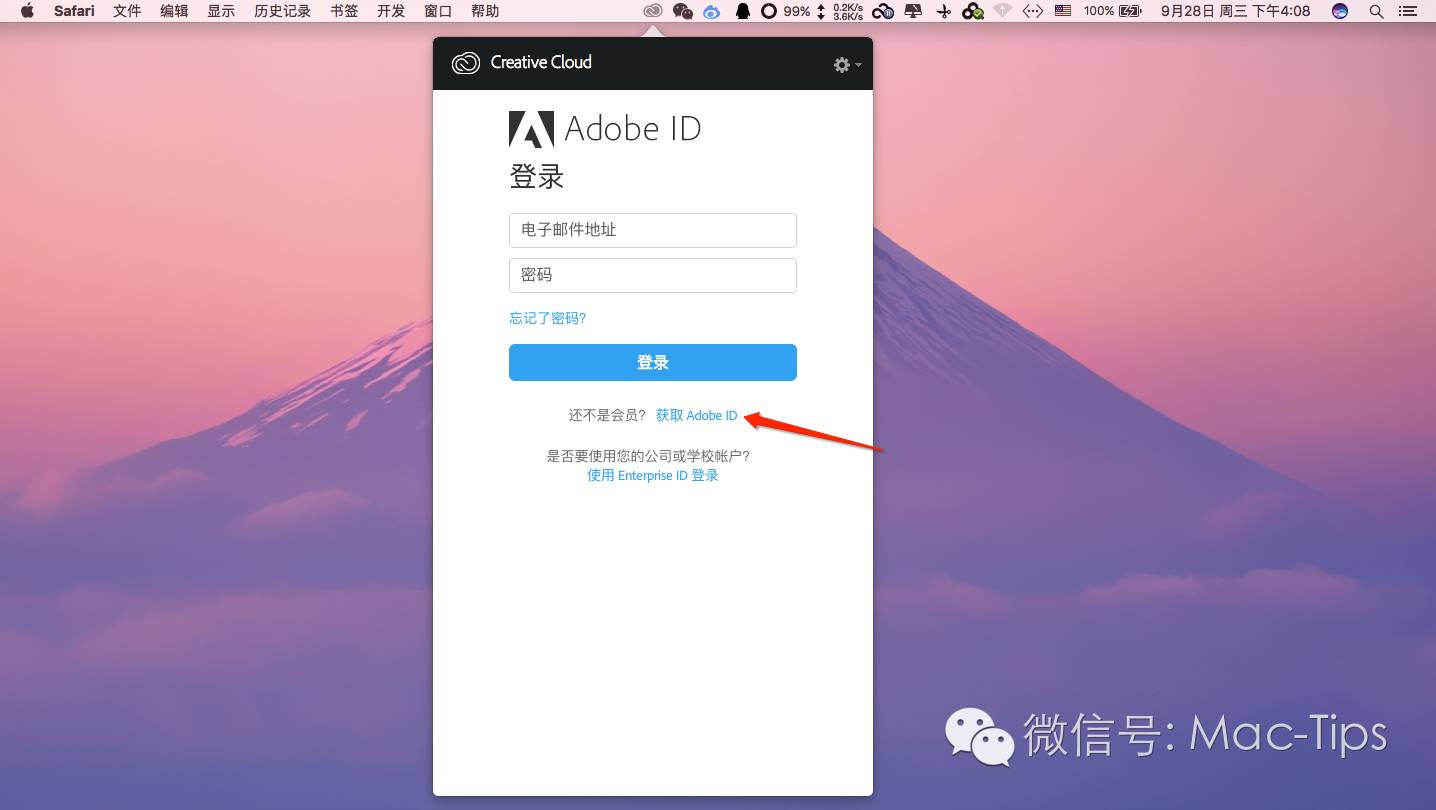Viewport: 1436px width, 810px height.
Task: Click the 登录 sign-in button
Action: 652,362
